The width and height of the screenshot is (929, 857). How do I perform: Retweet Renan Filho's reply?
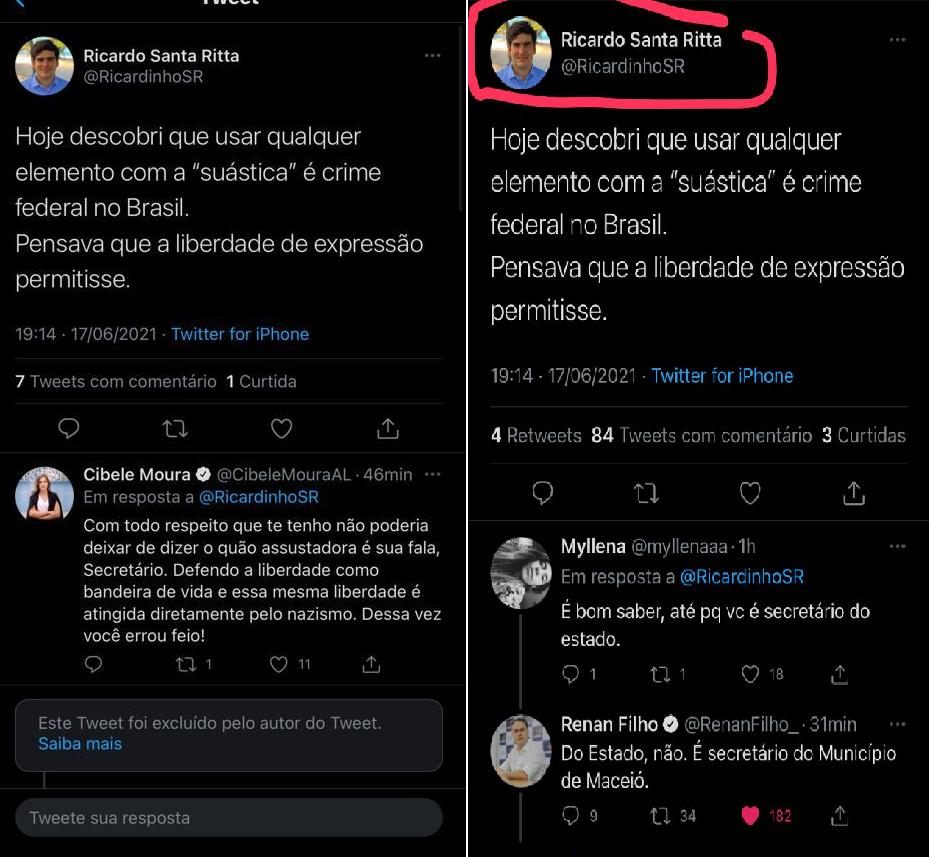(x=660, y=816)
